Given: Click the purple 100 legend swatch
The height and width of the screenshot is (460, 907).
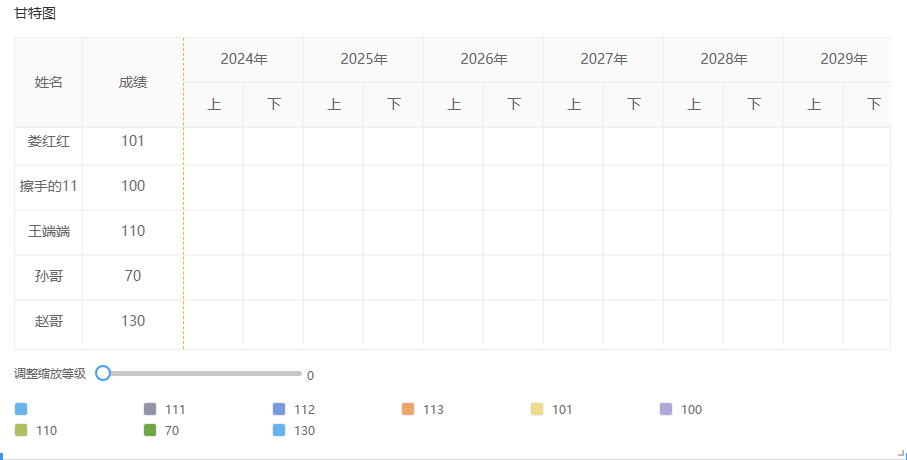Looking at the screenshot, I should [x=666, y=409].
